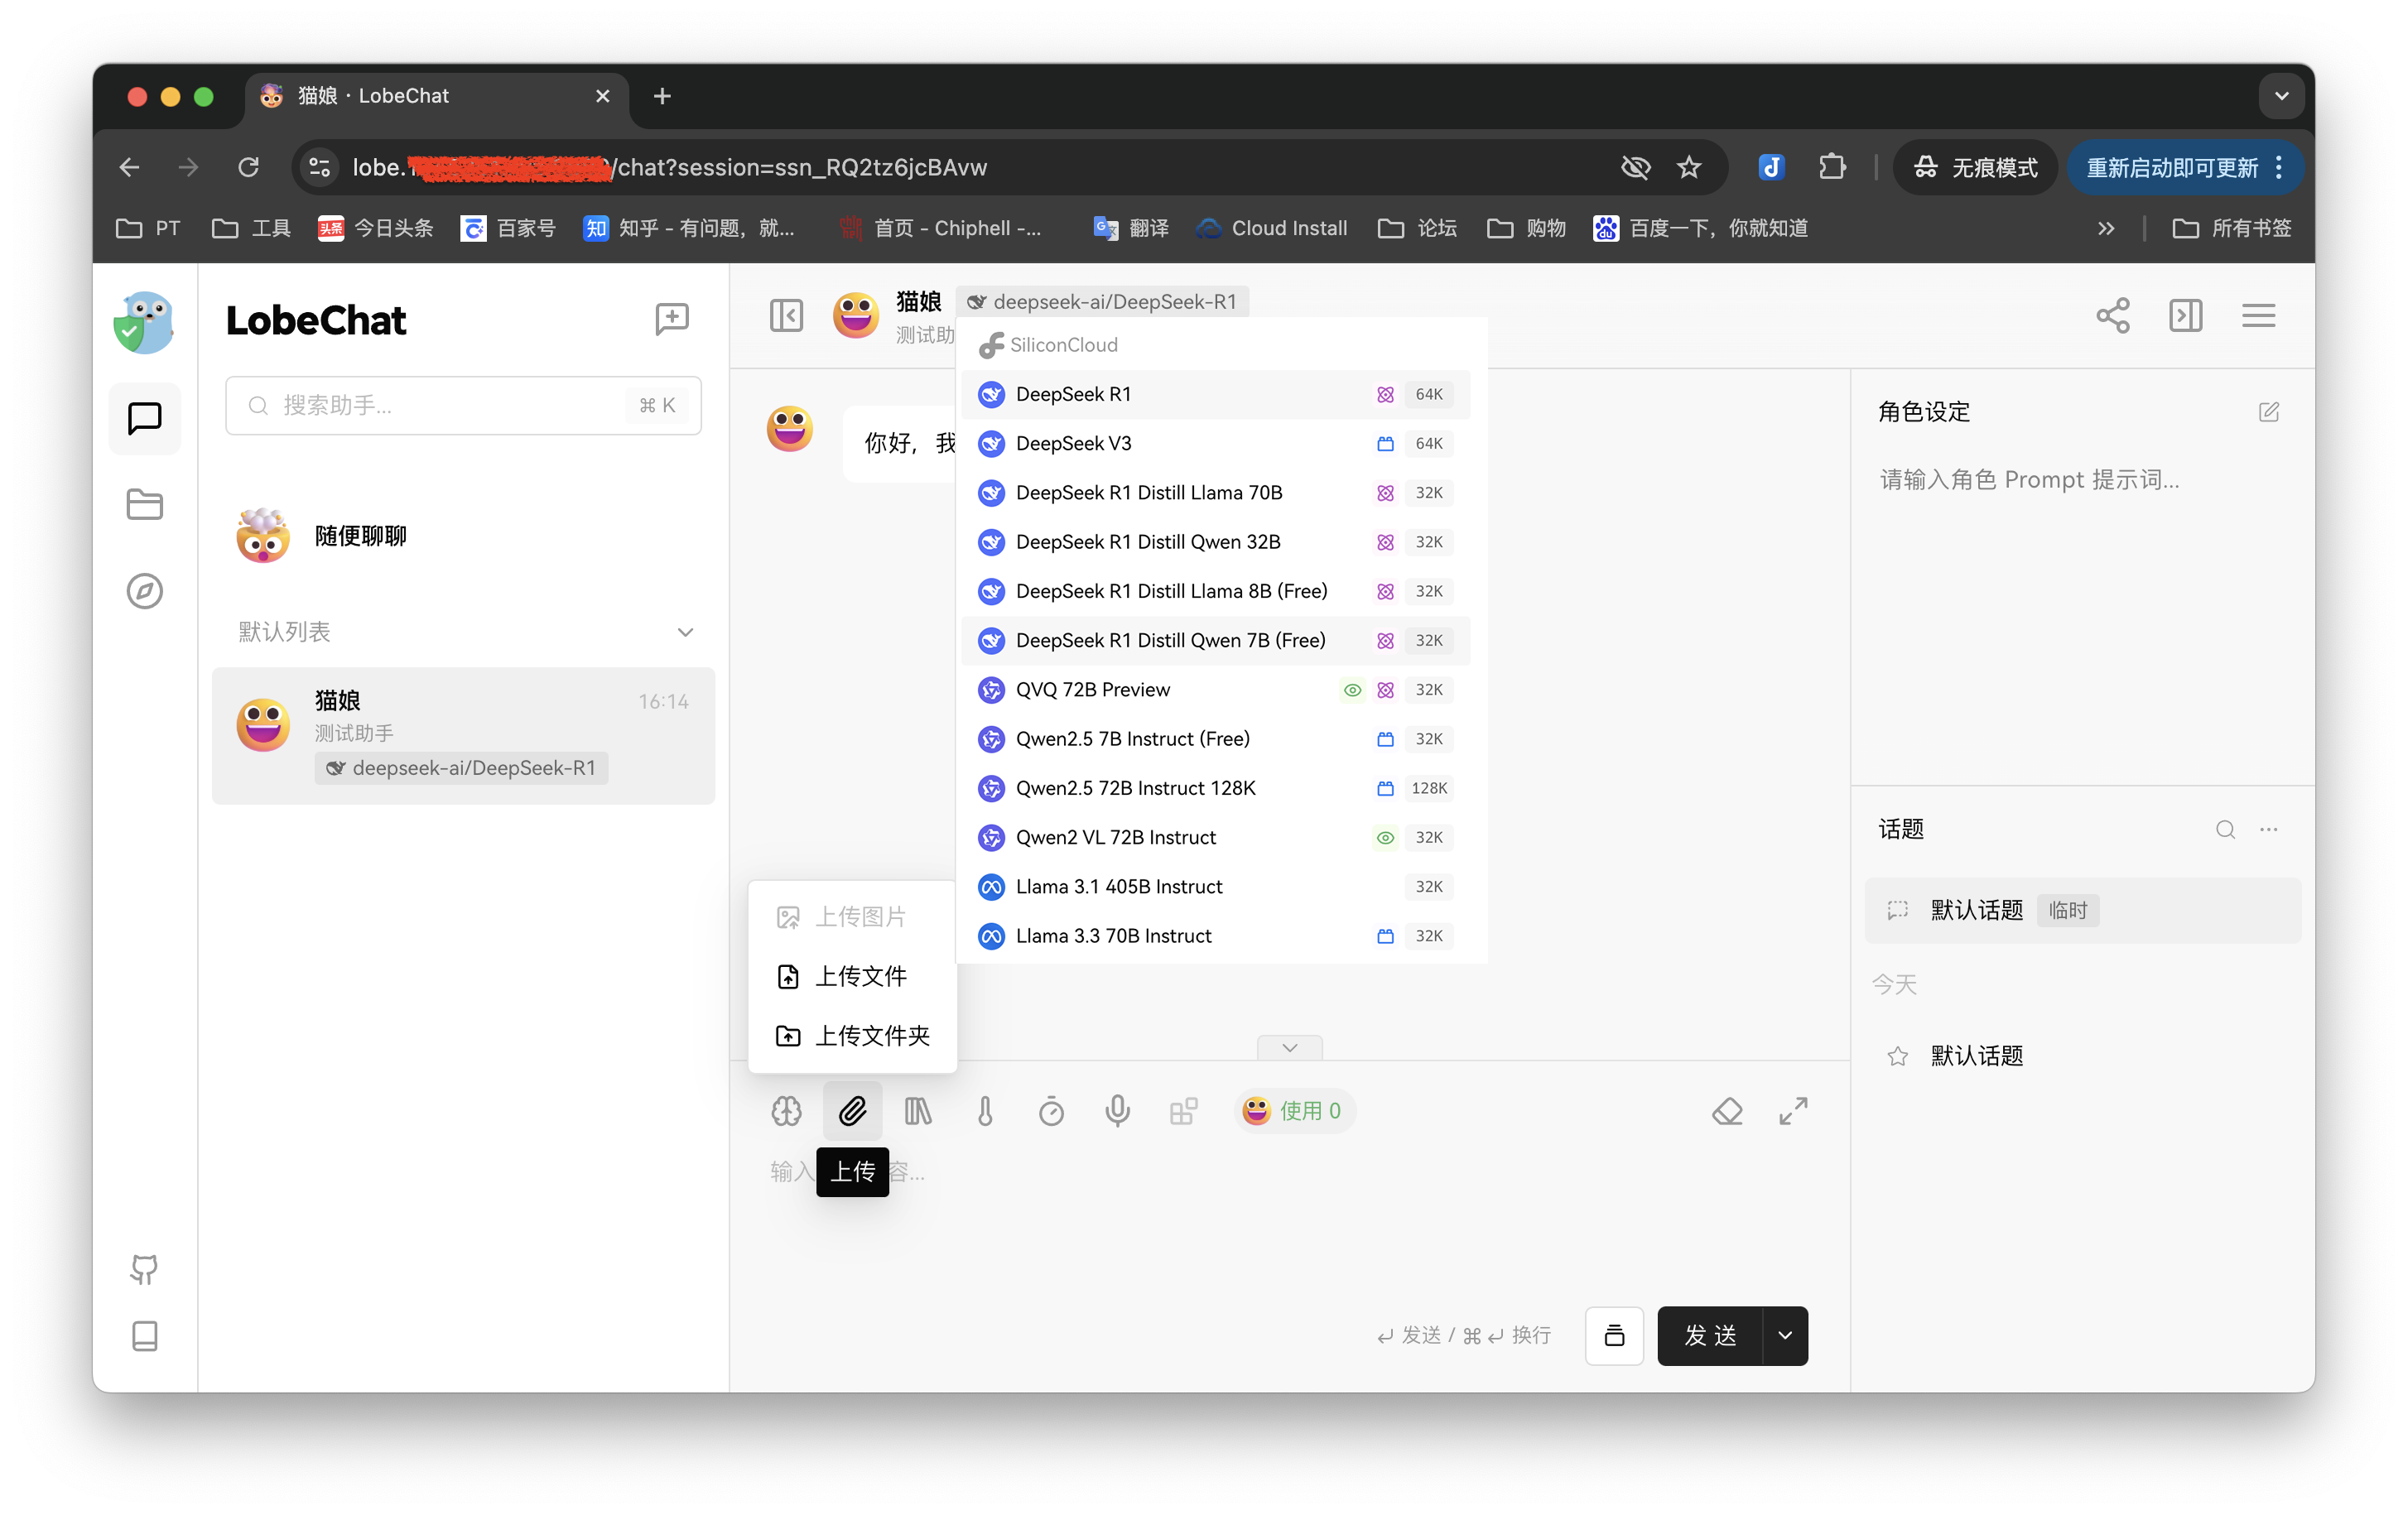The image size is (2408, 1515).
Task: Click the 发送 send button
Action: 1710,1336
